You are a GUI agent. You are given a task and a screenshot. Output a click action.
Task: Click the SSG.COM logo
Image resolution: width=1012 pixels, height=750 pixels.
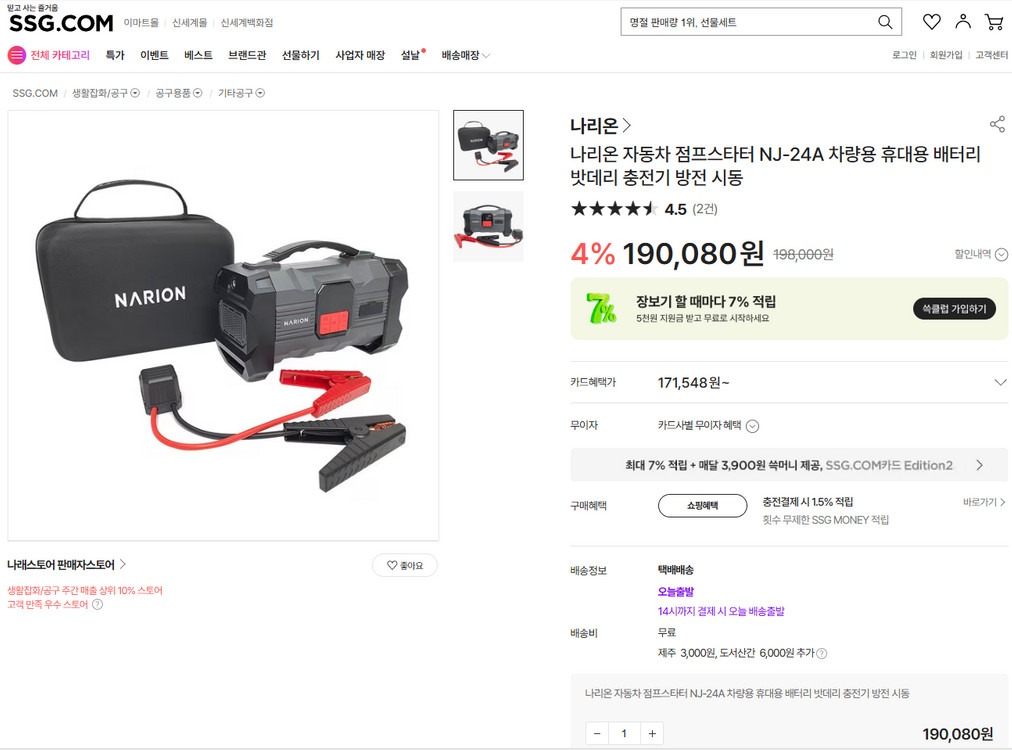coord(60,22)
